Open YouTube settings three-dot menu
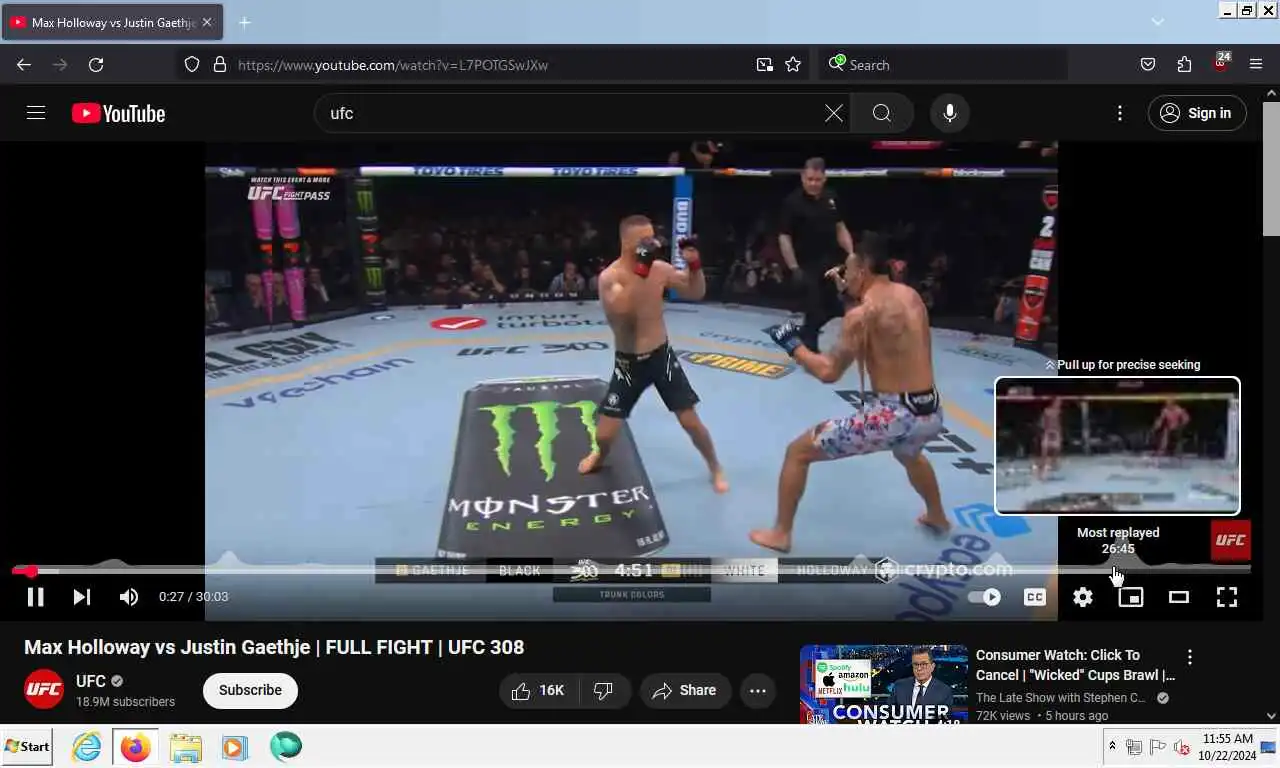The width and height of the screenshot is (1280, 768). pos(1120,113)
